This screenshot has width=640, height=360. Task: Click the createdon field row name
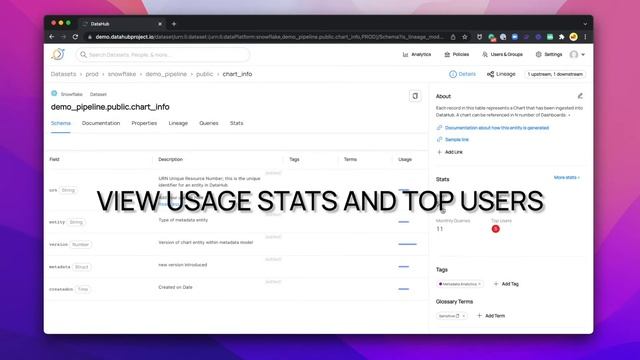[61, 289]
